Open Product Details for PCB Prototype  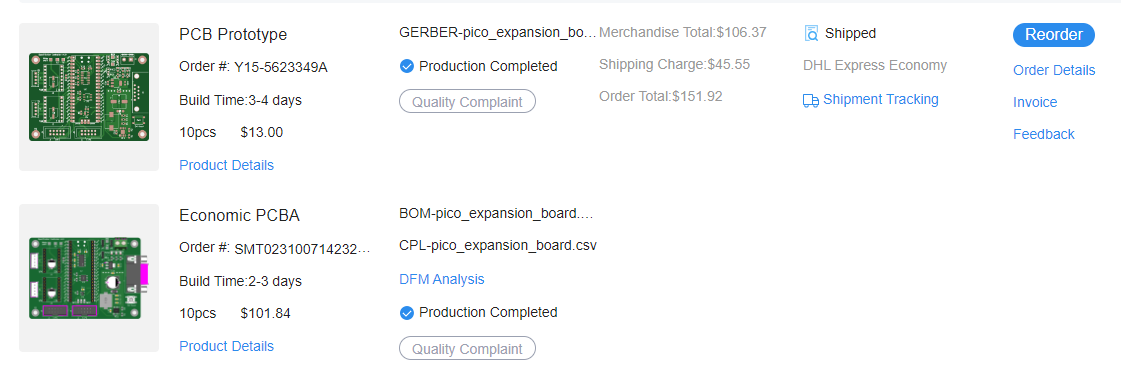click(226, 165)
